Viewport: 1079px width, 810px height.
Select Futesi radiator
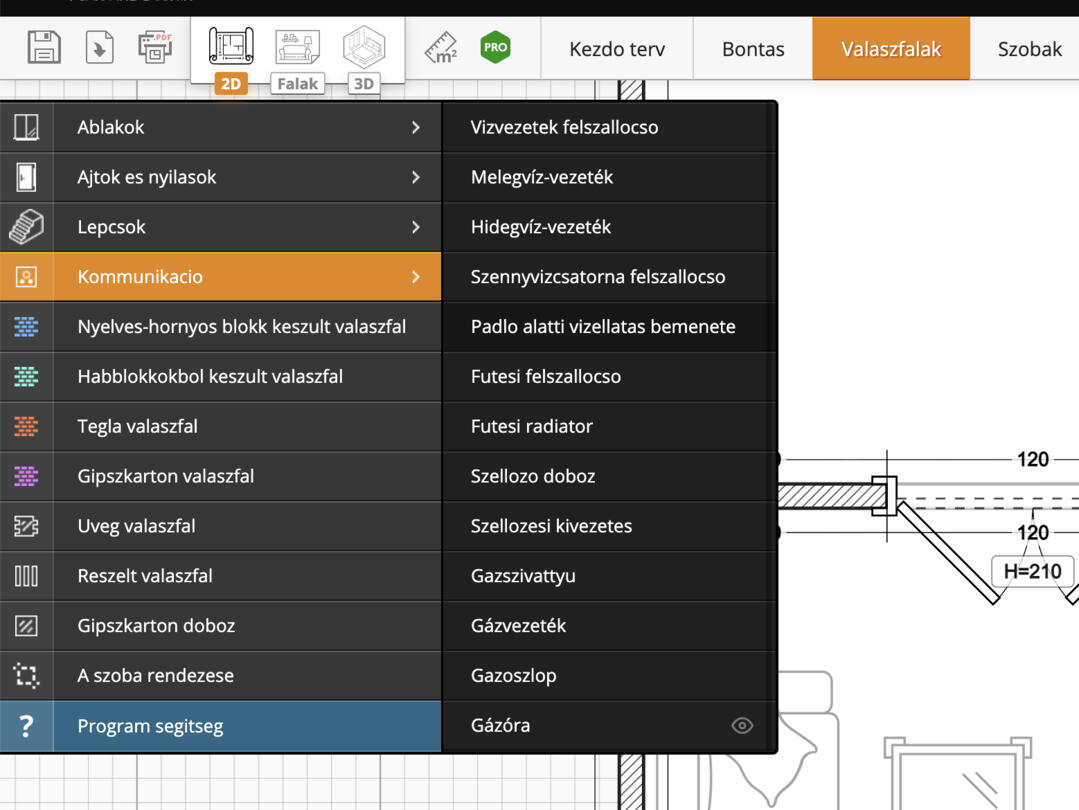[610, 427]
